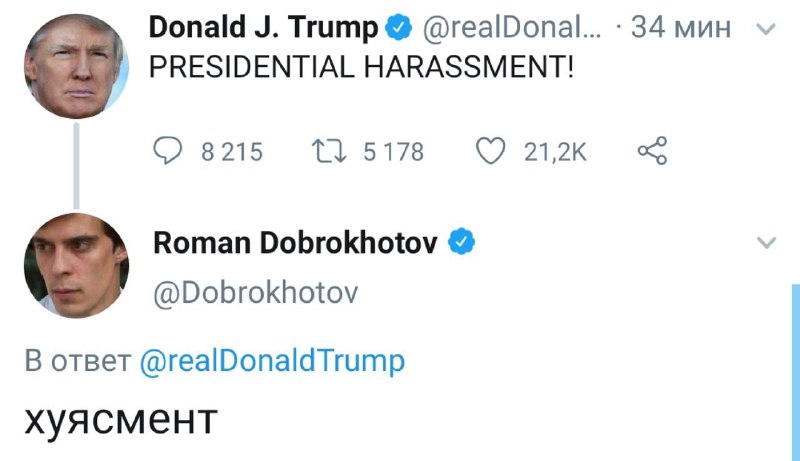Screen dimensions: 800x461
Task: Click the 21,2K likes count
Action: point(556,152)
